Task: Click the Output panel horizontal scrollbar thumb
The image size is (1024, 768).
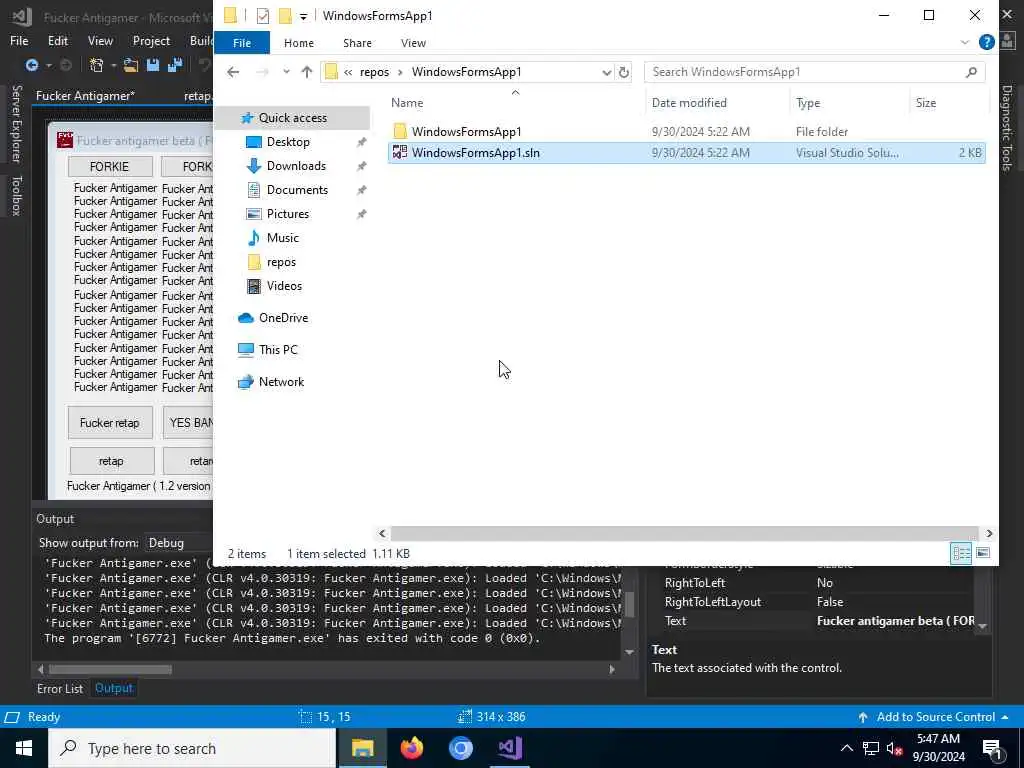Action: point(110,669)
